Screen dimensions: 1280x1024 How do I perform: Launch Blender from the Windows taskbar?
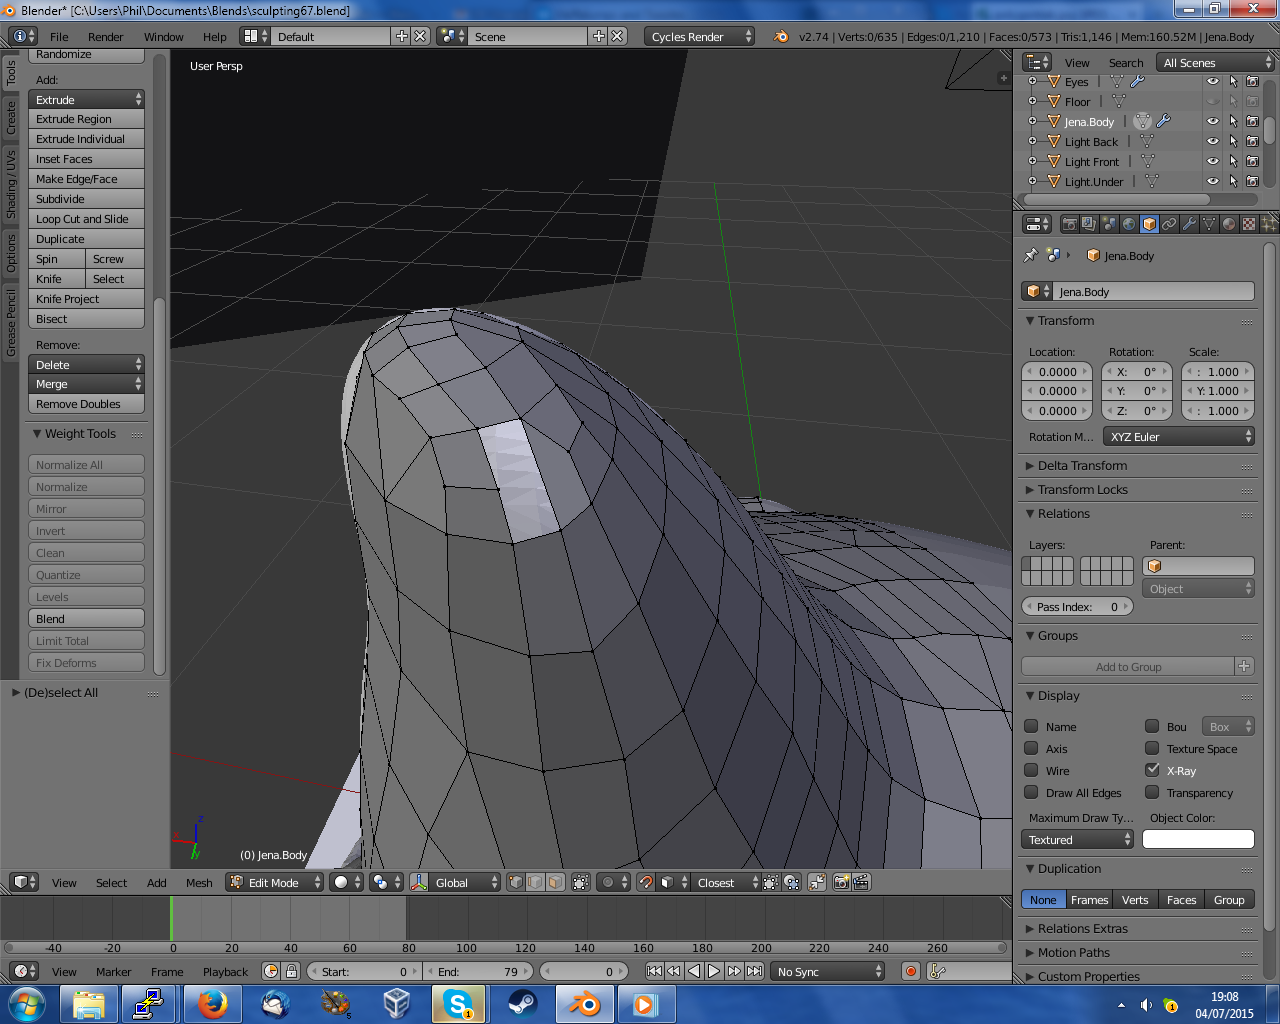pyautogui.click(x=583, y=1003)
